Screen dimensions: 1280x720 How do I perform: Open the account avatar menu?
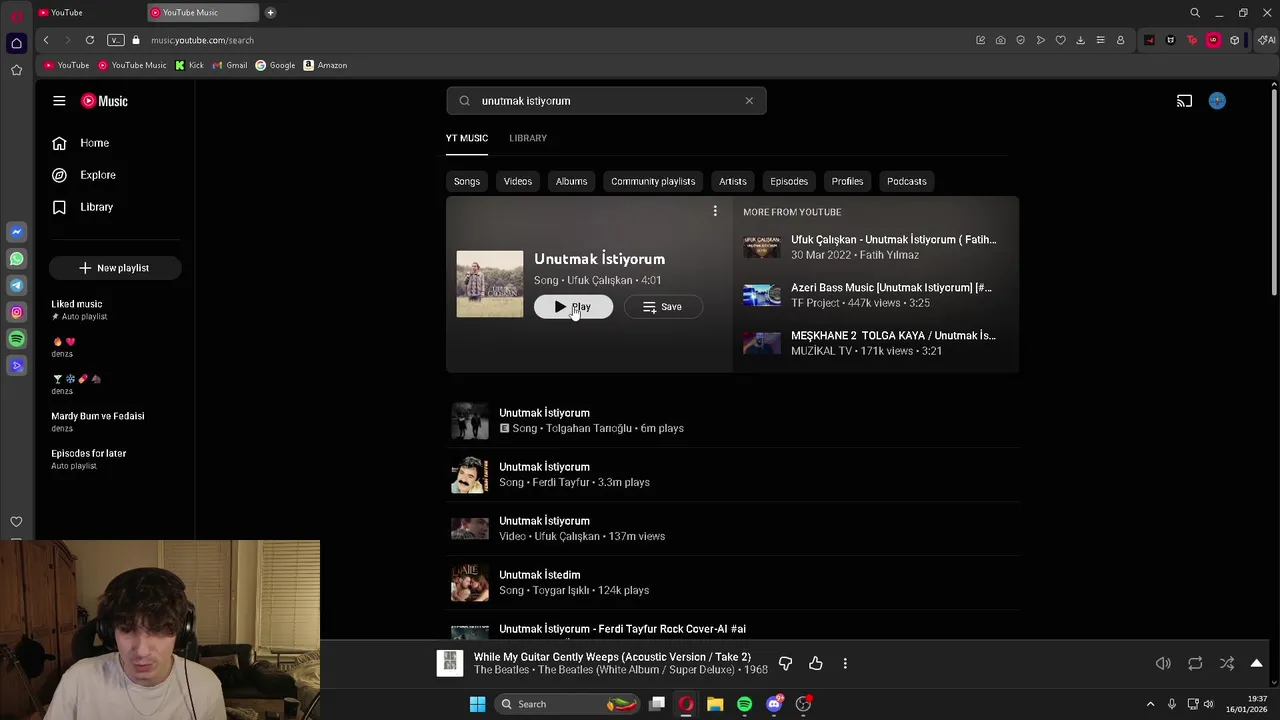click(x=1217, y=101)
